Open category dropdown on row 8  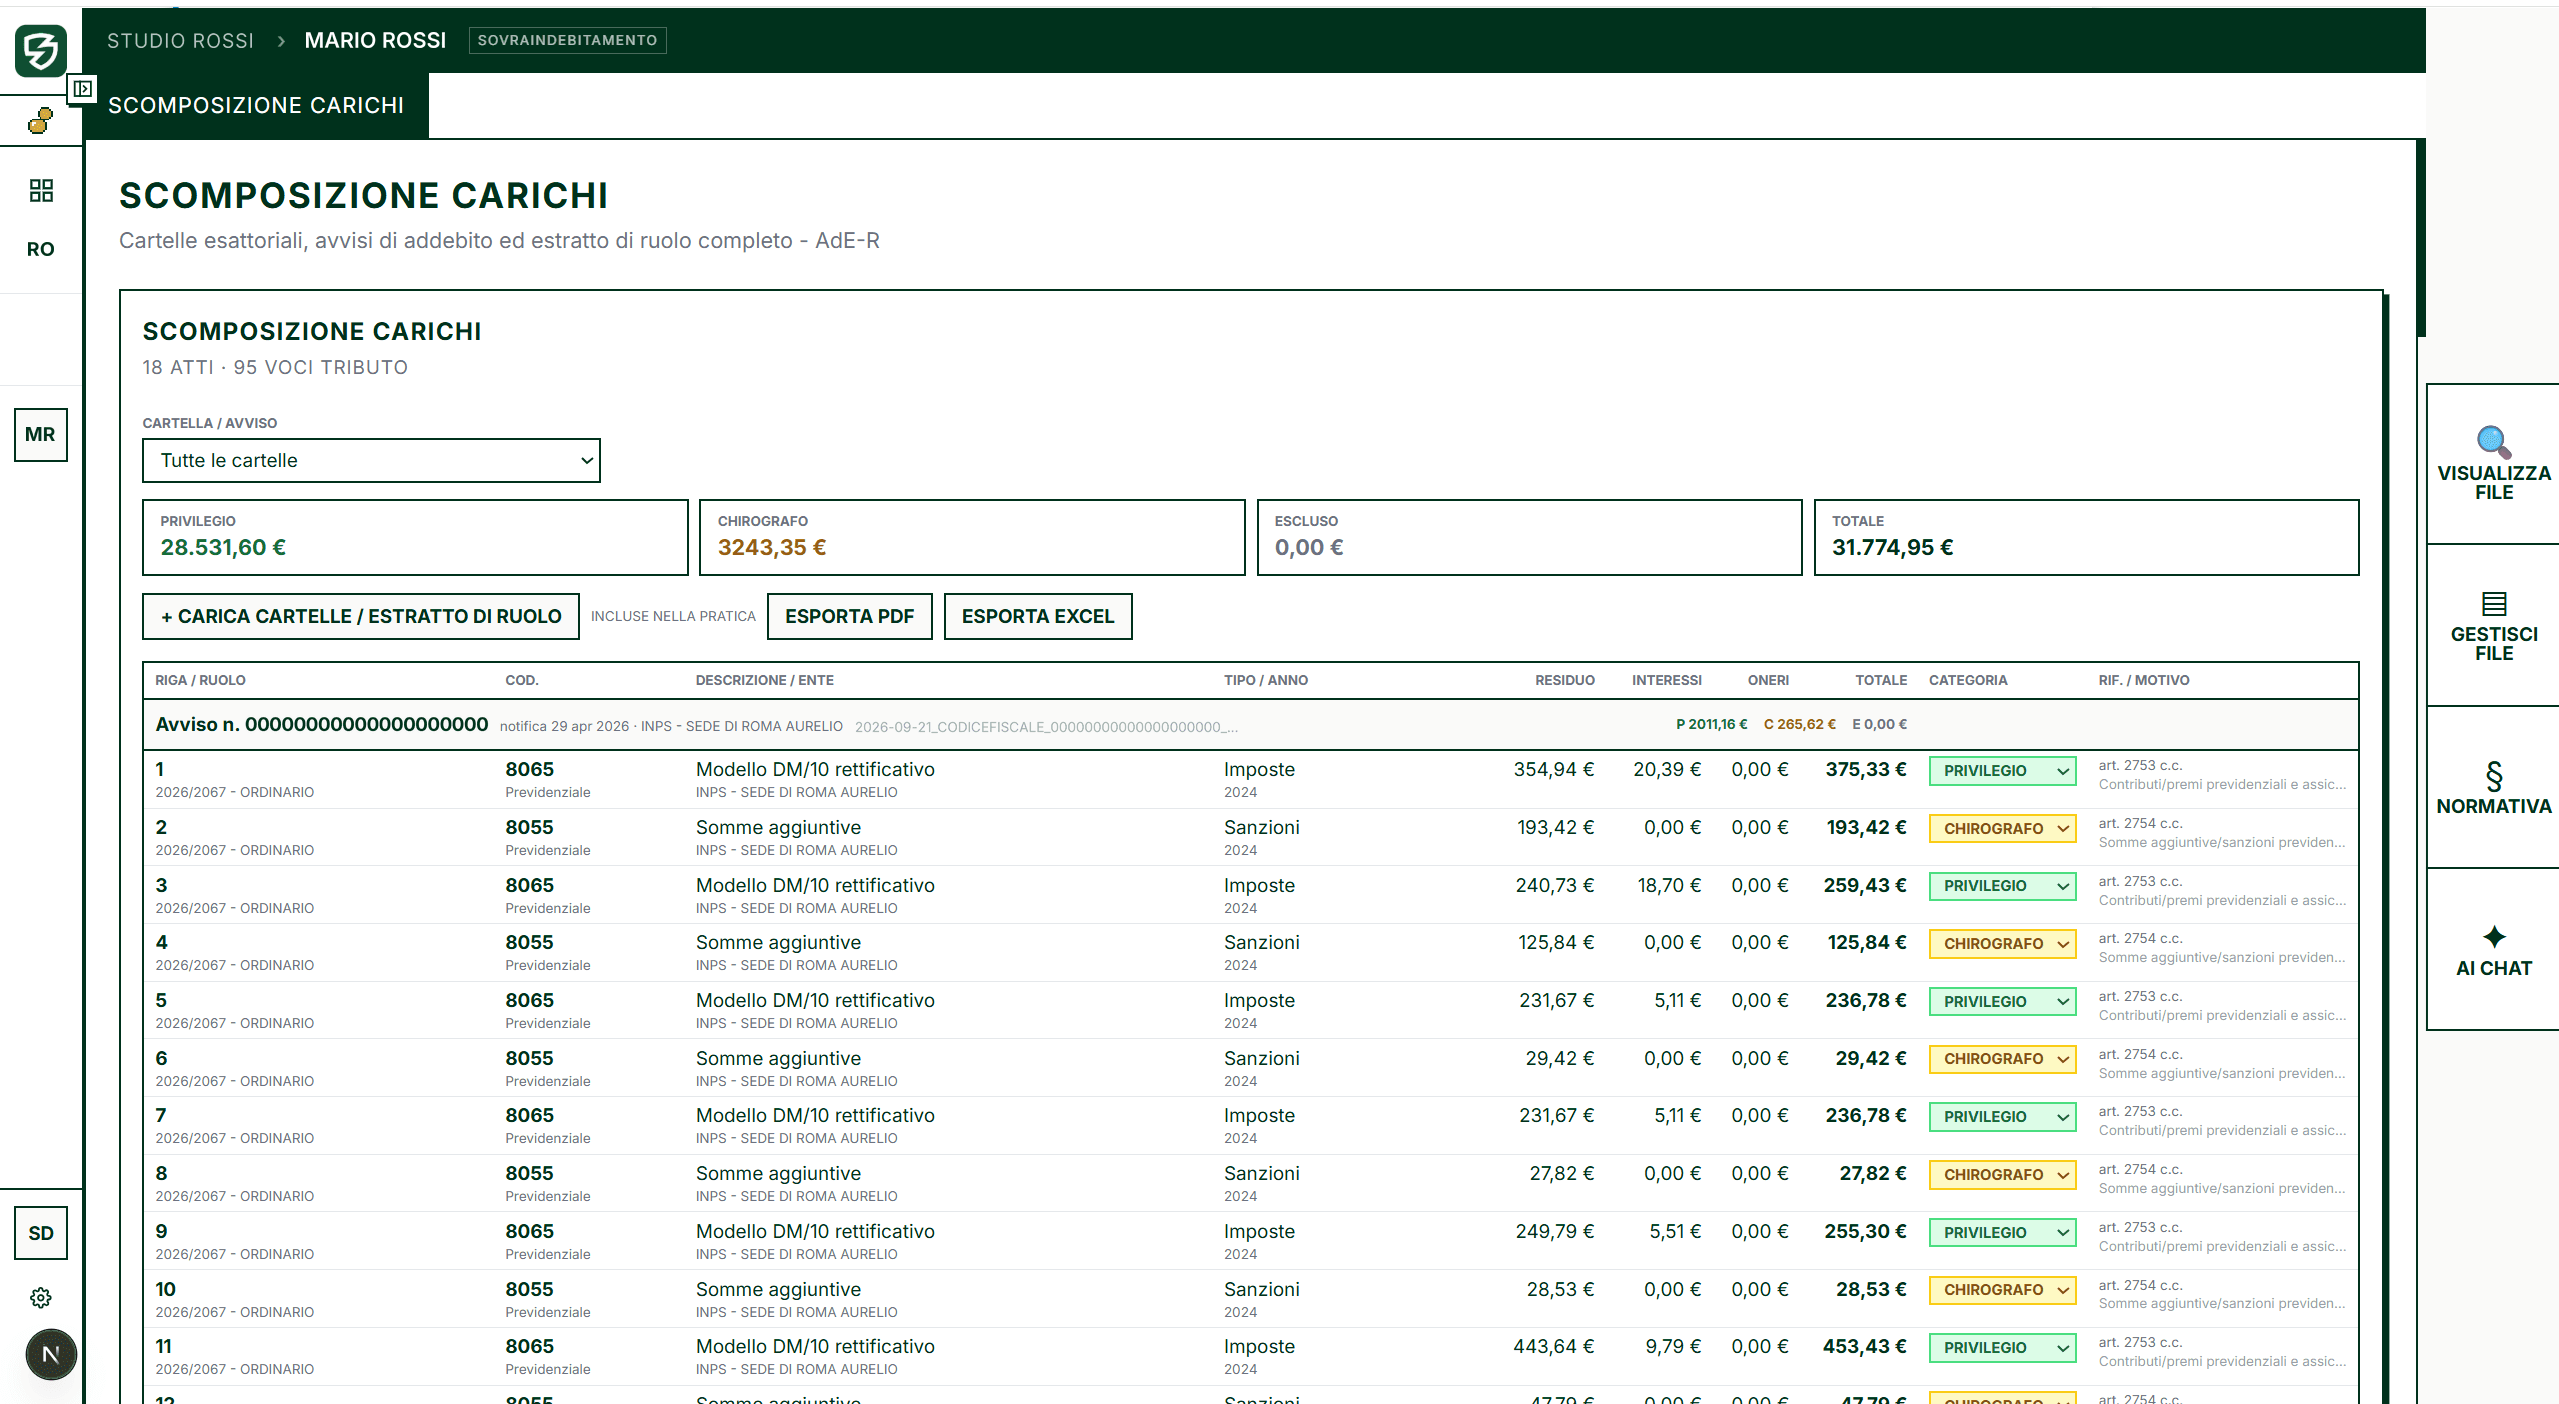pyautogui.click(x=2002, y=1175)
